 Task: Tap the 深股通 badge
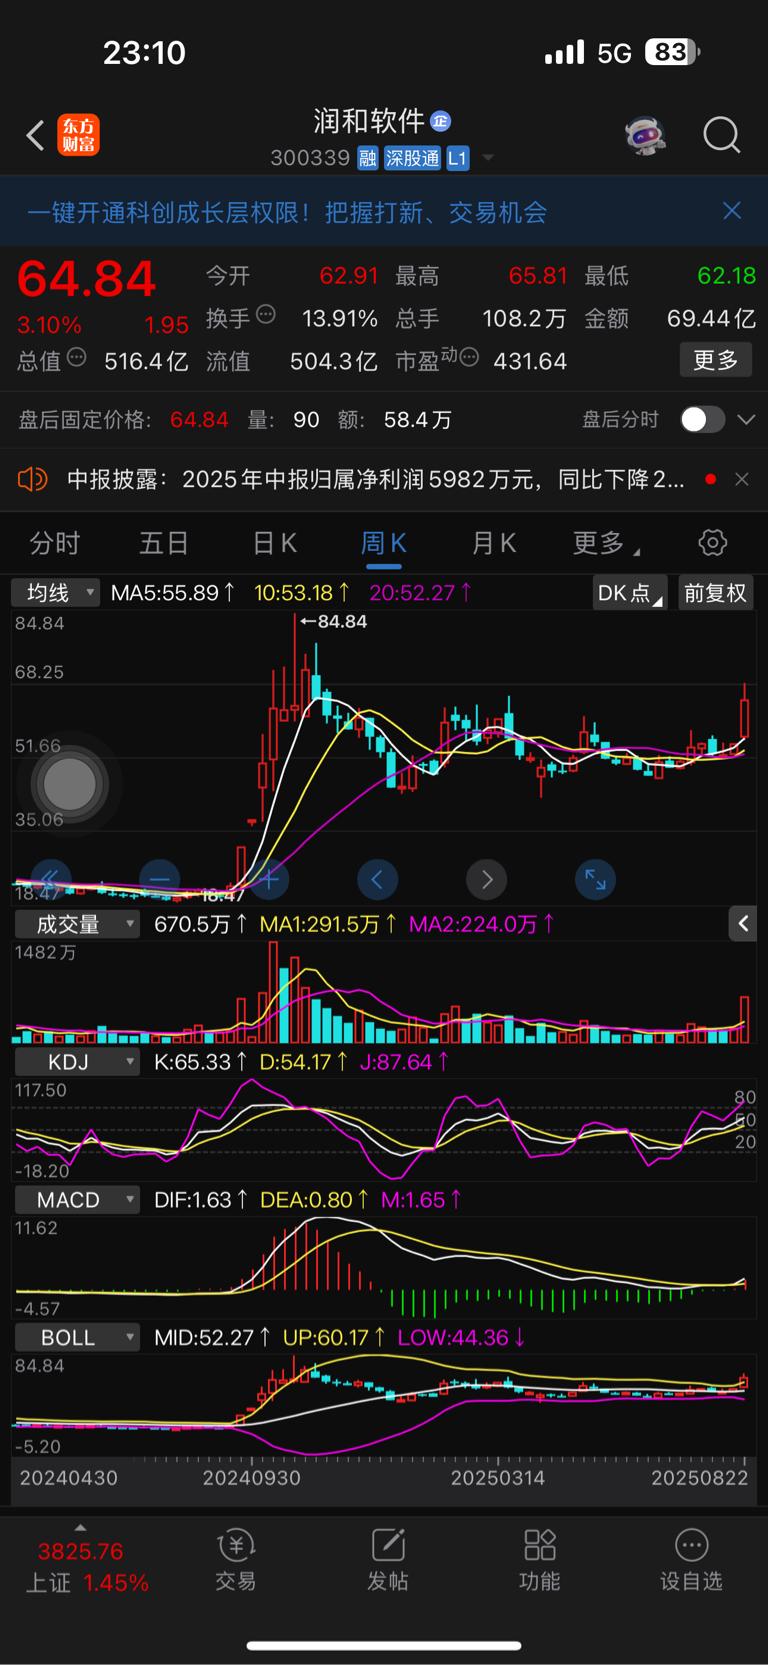point(412,158)
